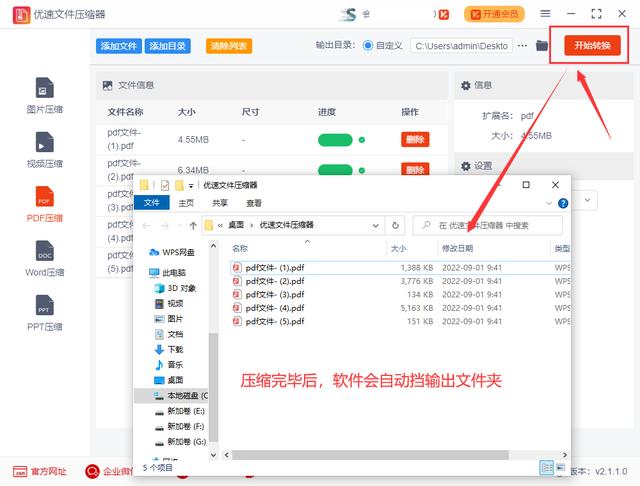640x486 pixels.
Task: Click the quick access toolbar dropdown arrow
Action: click(x=191, y=186)
